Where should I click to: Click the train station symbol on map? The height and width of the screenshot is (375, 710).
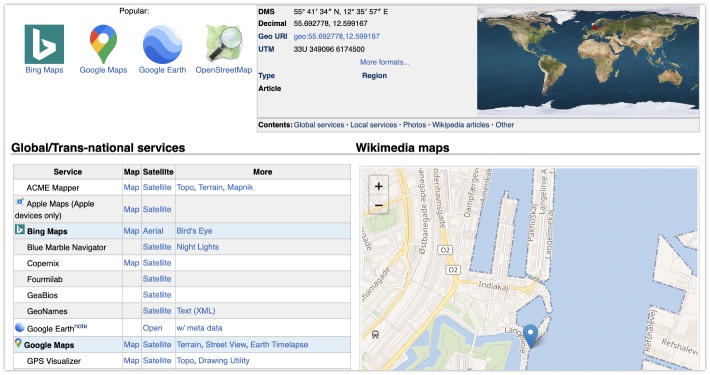point(375,335)
